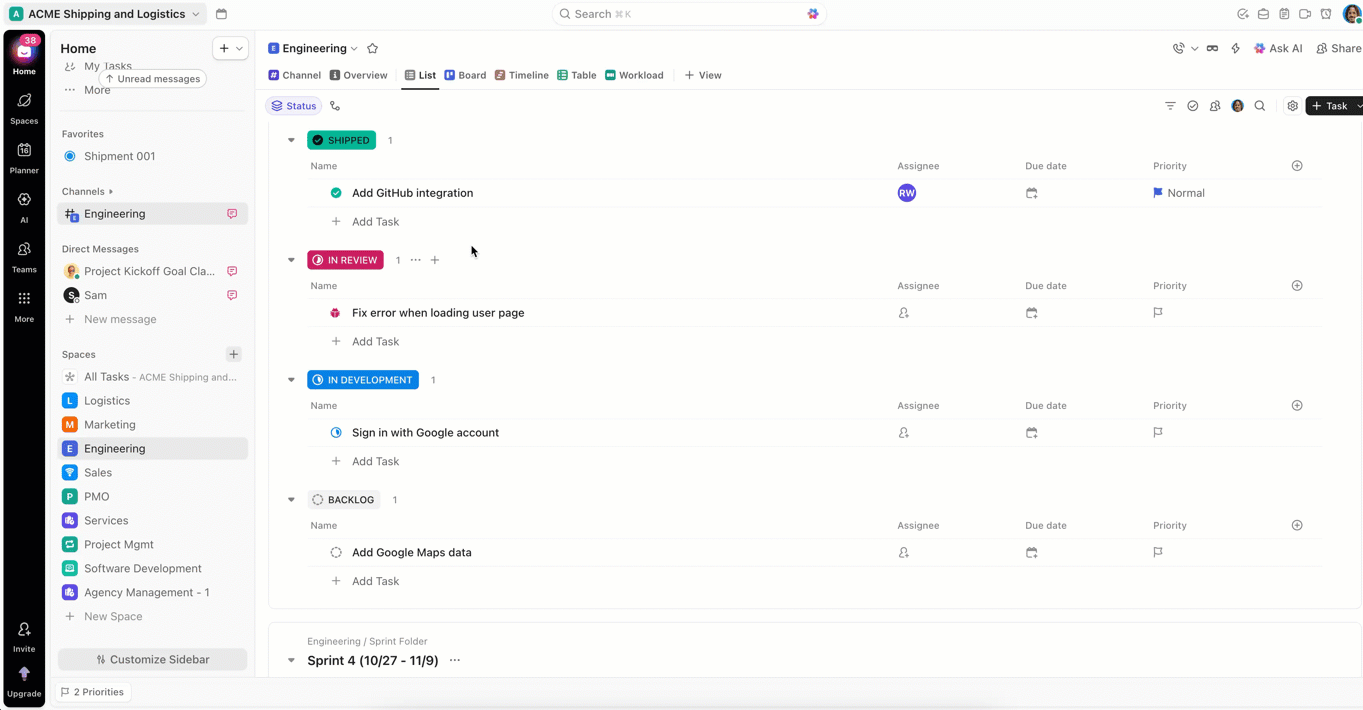This screenshot has width=1363, height=710.
Task: Collapse the SHIPPED status group
Action: (291, 140)
